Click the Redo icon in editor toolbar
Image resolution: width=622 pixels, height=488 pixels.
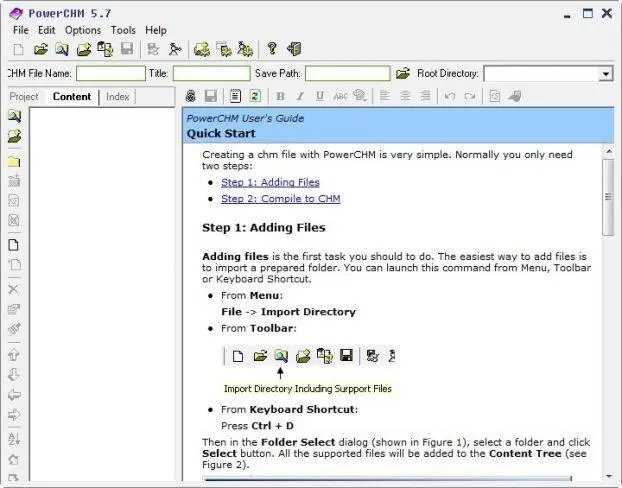[470, 96]
